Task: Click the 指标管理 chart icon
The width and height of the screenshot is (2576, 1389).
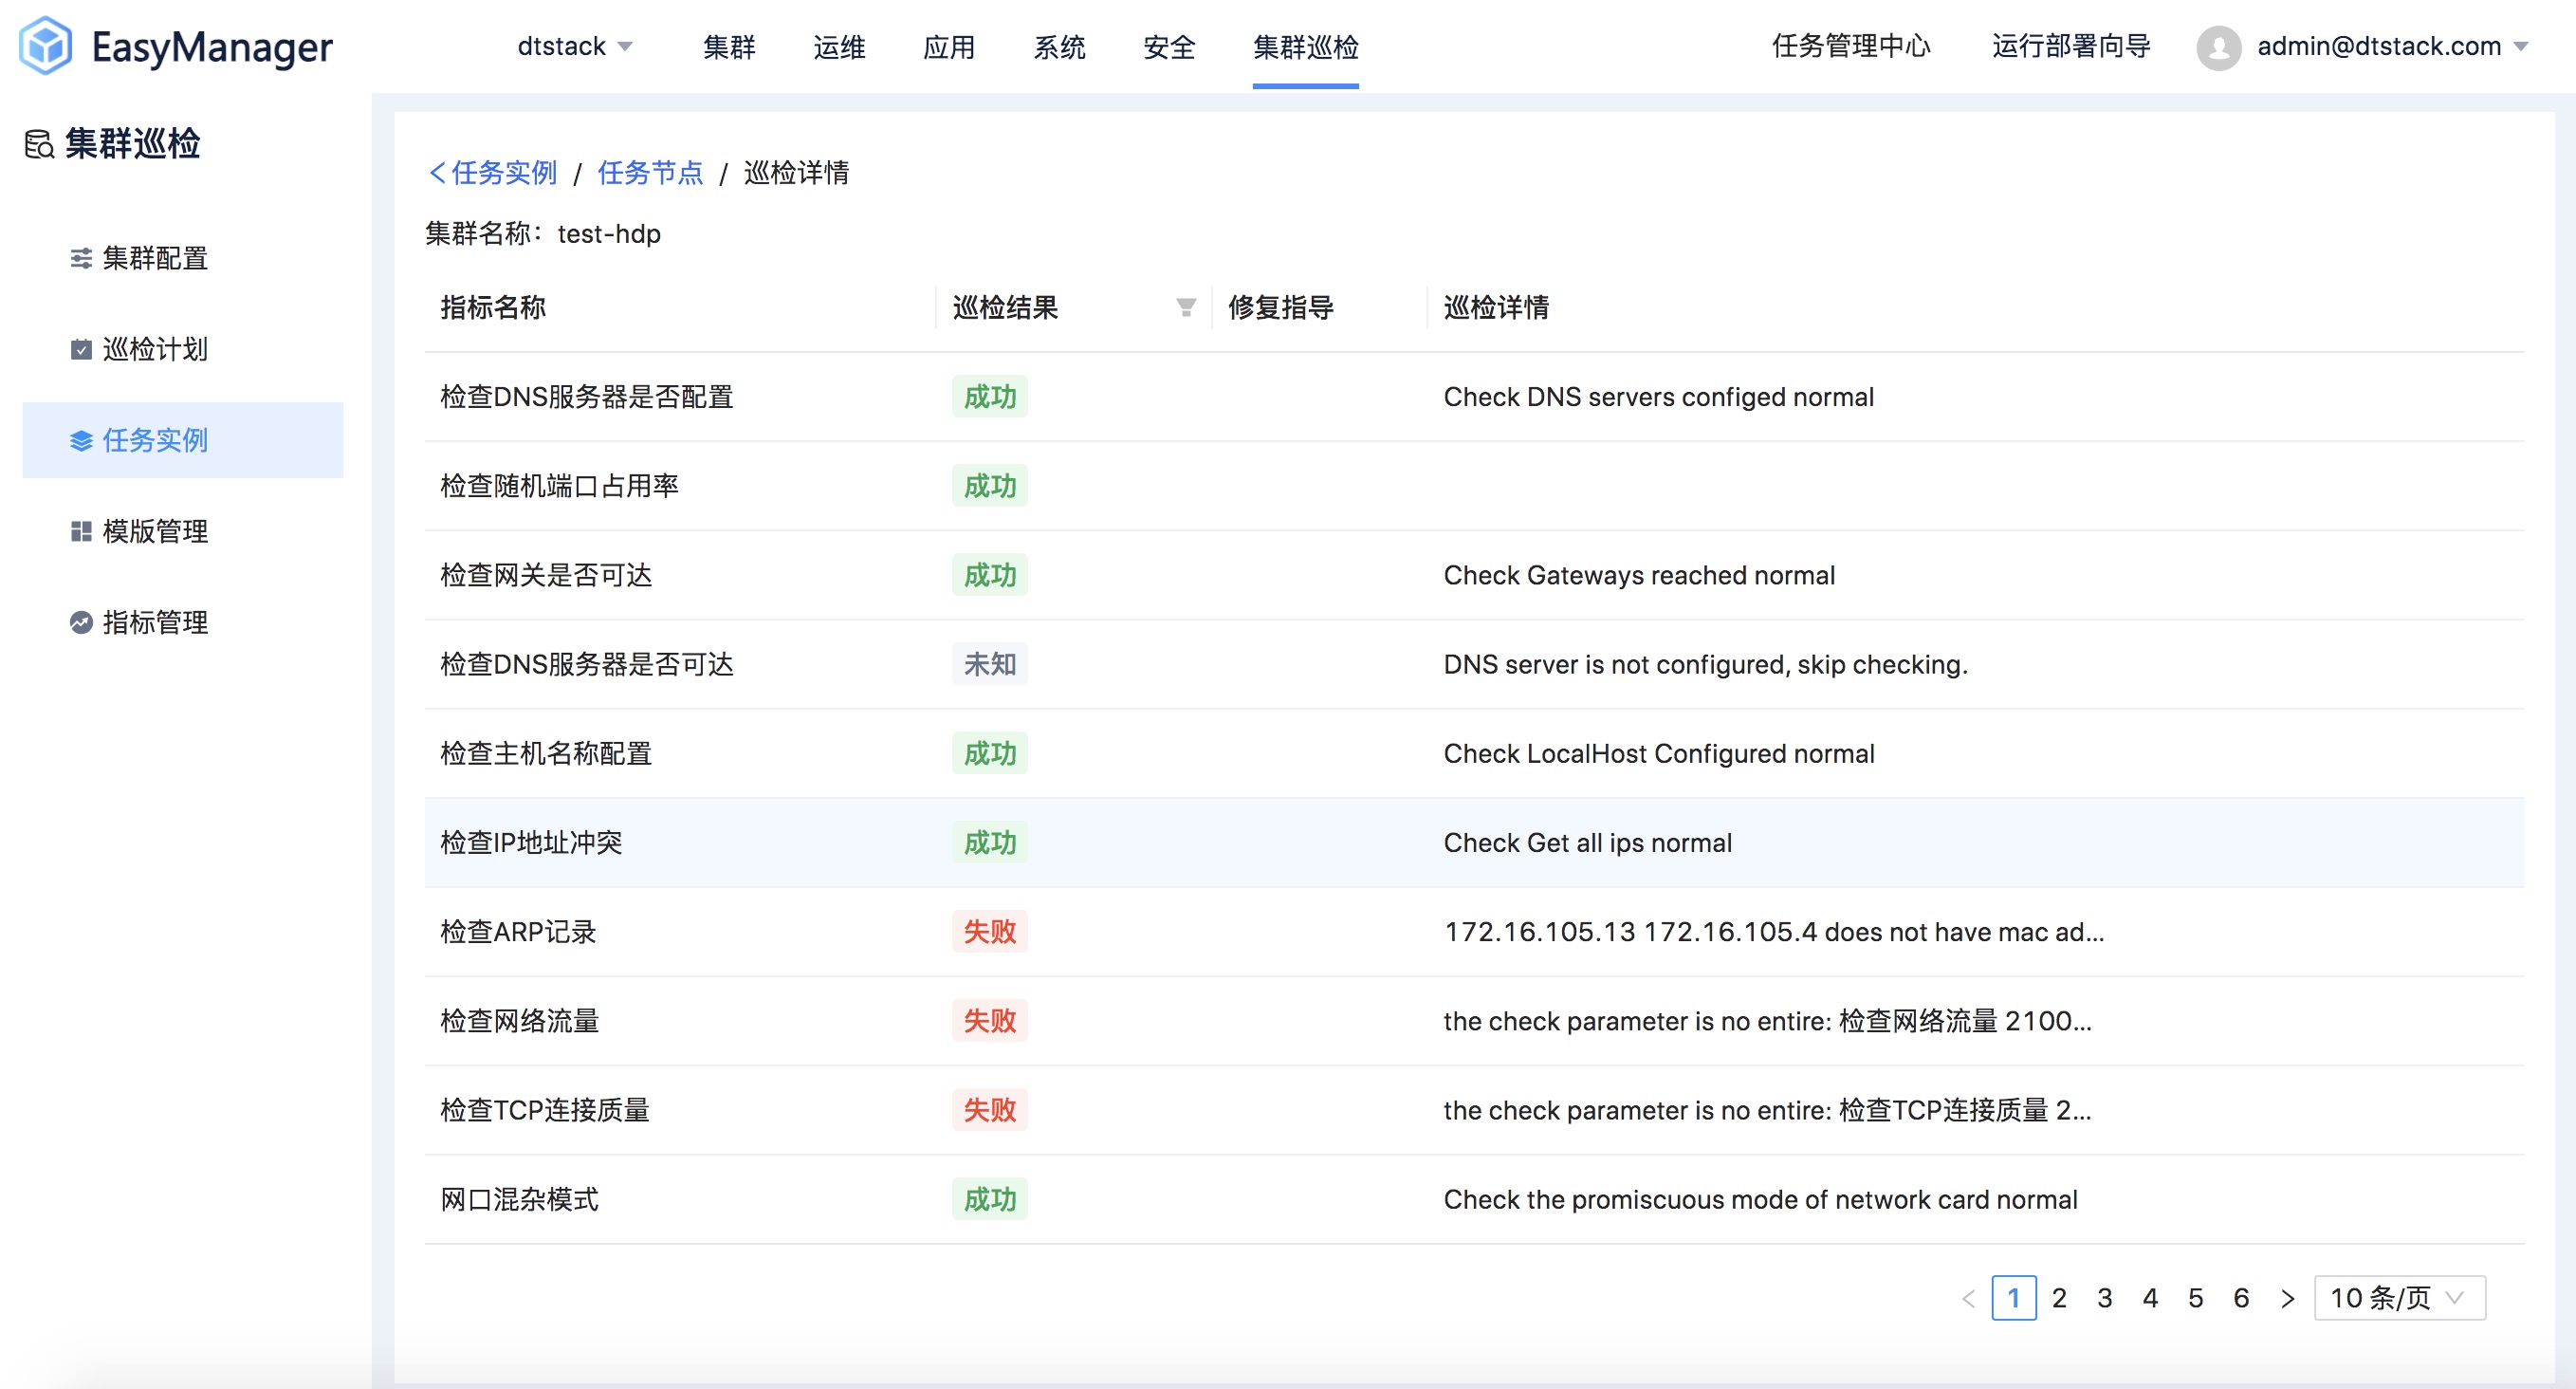Action: (81, 623)
